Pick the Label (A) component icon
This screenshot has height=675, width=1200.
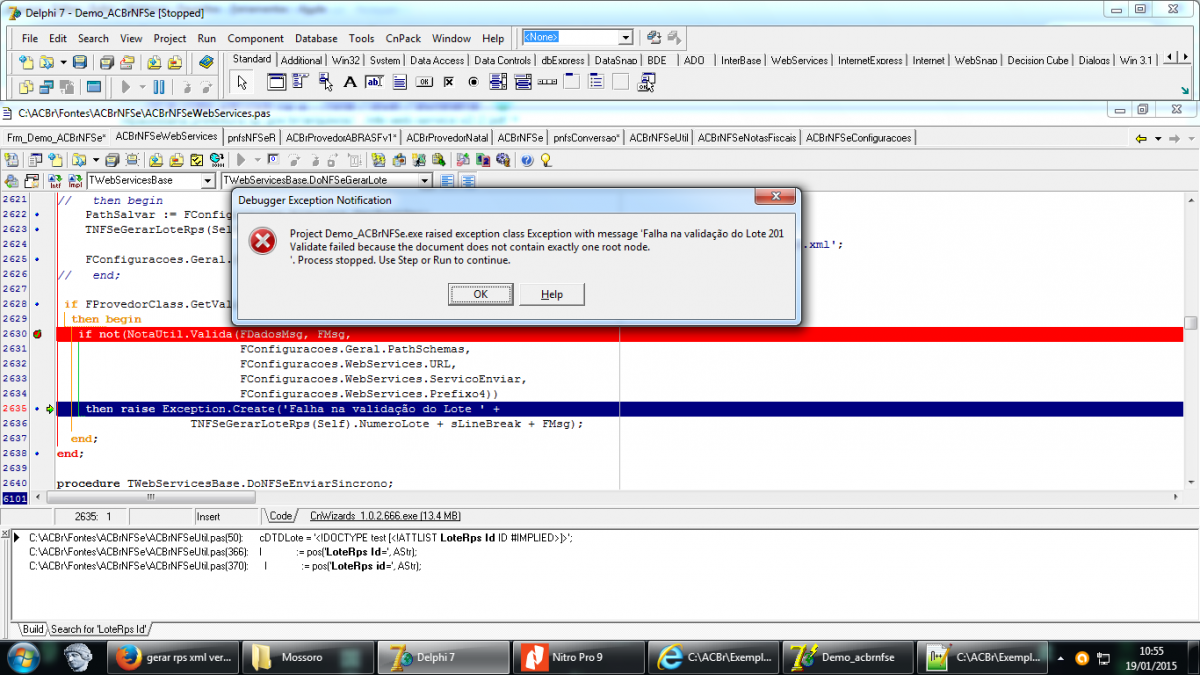[x=350, y=82]
